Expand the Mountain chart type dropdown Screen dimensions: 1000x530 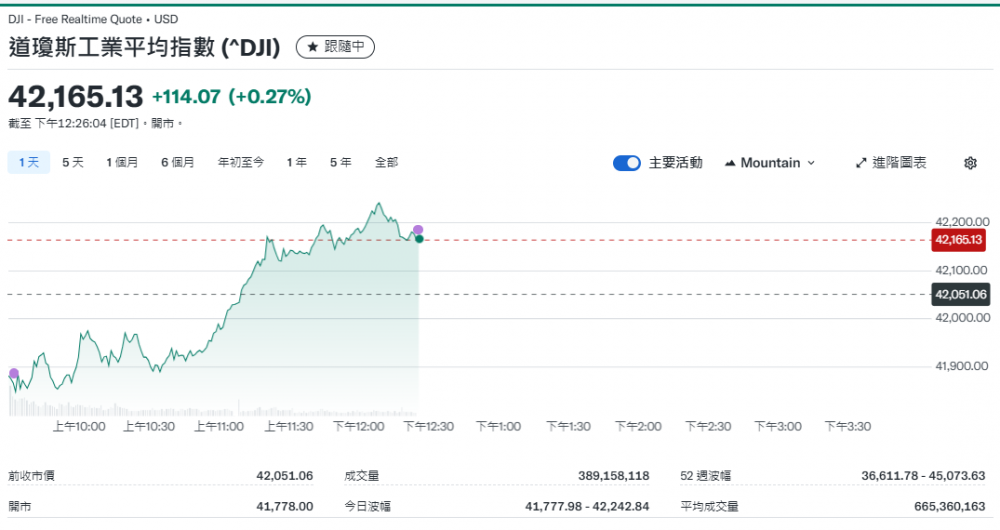click(x=770, y=163)
